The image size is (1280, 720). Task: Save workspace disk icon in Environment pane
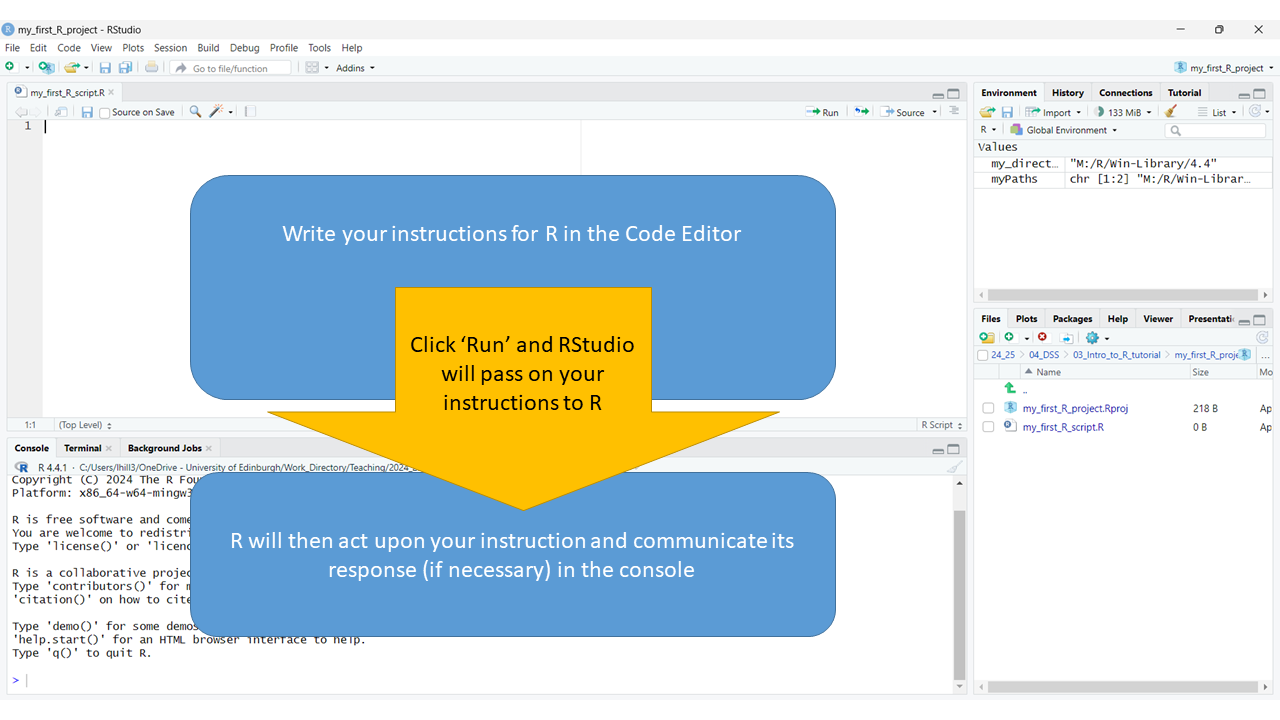[1007, 112]
